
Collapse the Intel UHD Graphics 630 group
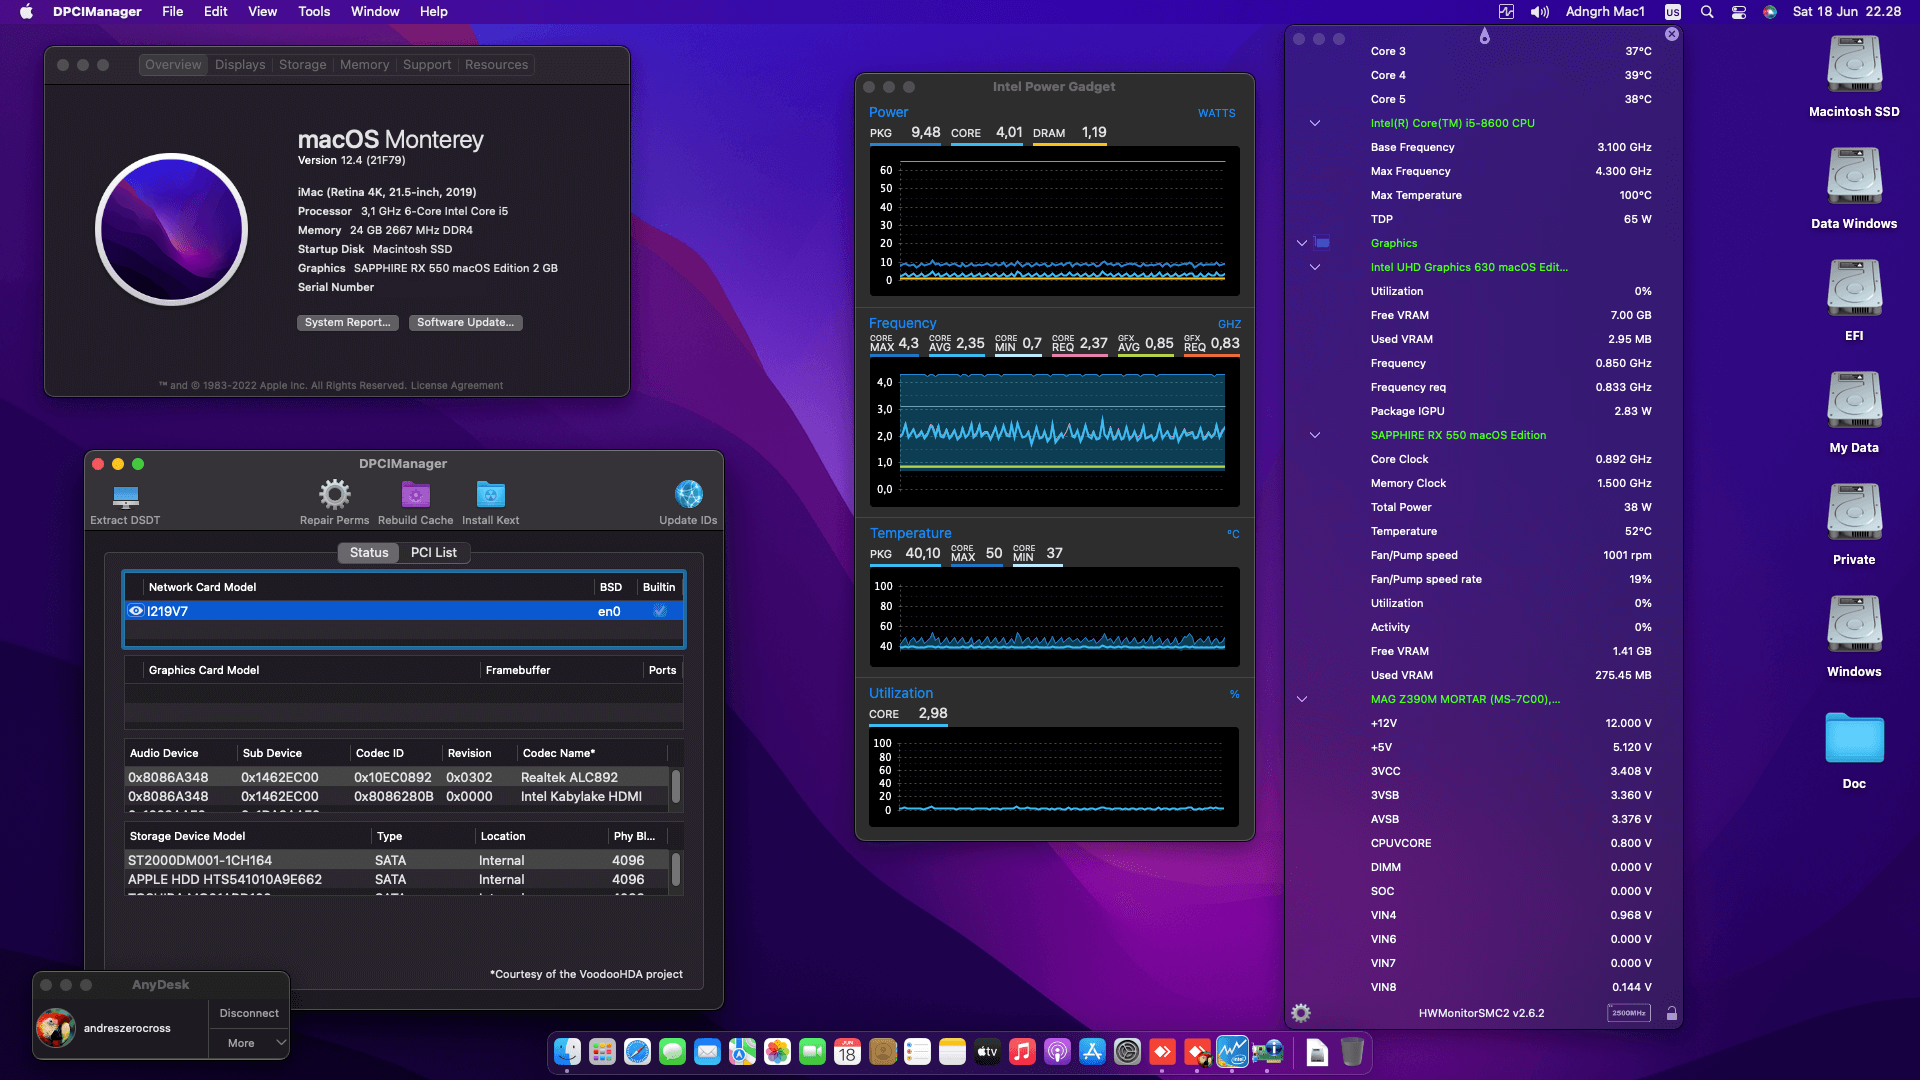1315,267
